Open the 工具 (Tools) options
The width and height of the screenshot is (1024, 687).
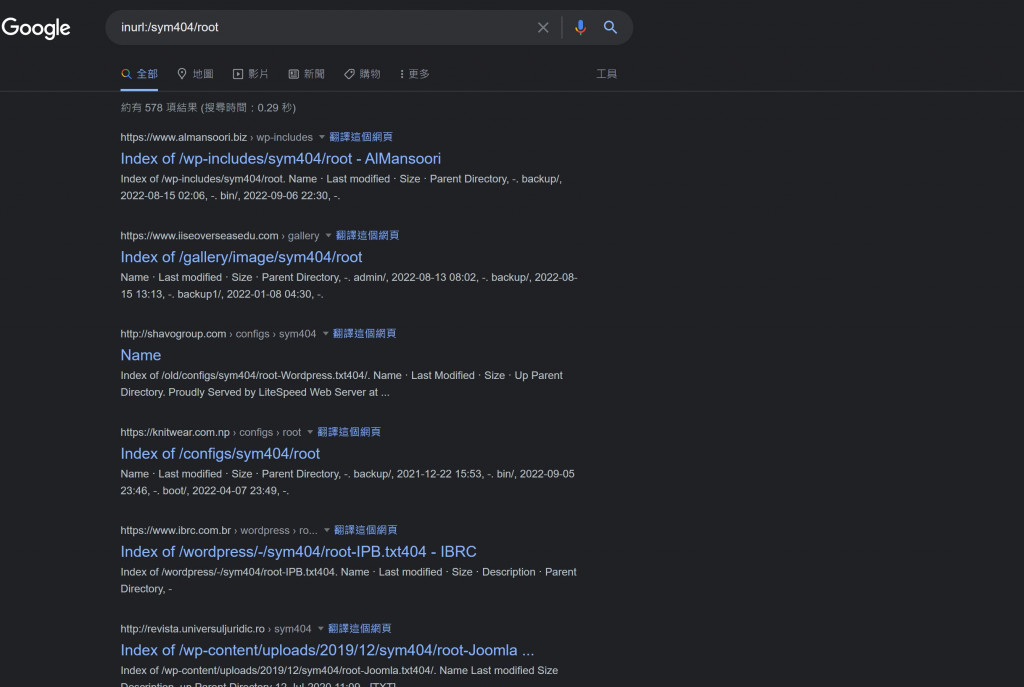(606, 74)
